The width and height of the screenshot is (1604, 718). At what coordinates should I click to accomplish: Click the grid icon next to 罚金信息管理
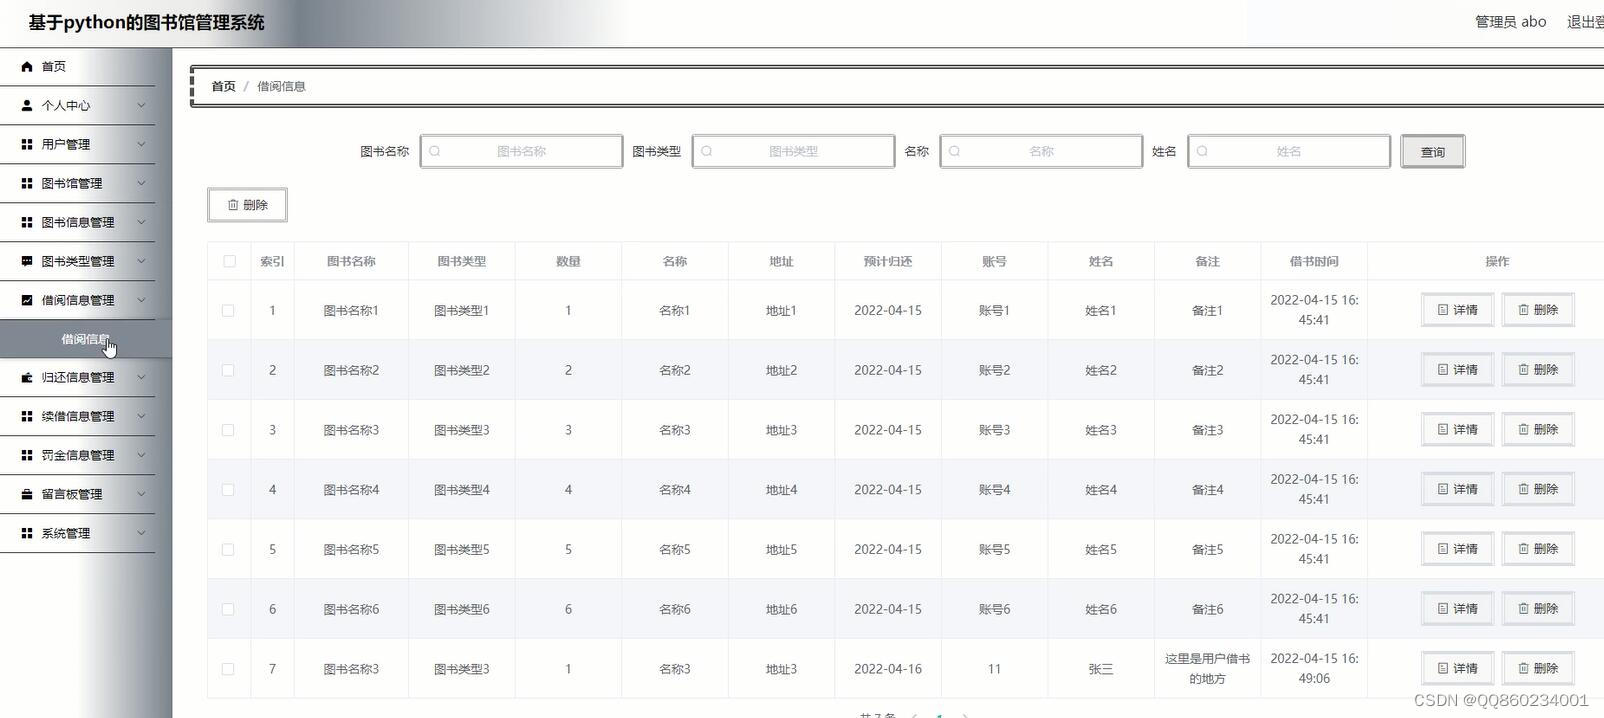pos(27,455)
